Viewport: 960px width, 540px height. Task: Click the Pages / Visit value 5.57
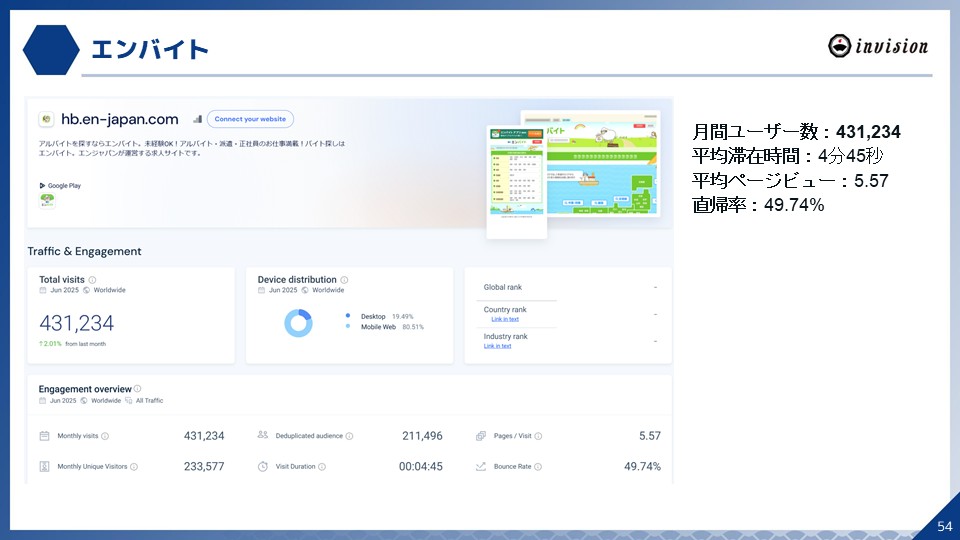(x=650, y=436)
